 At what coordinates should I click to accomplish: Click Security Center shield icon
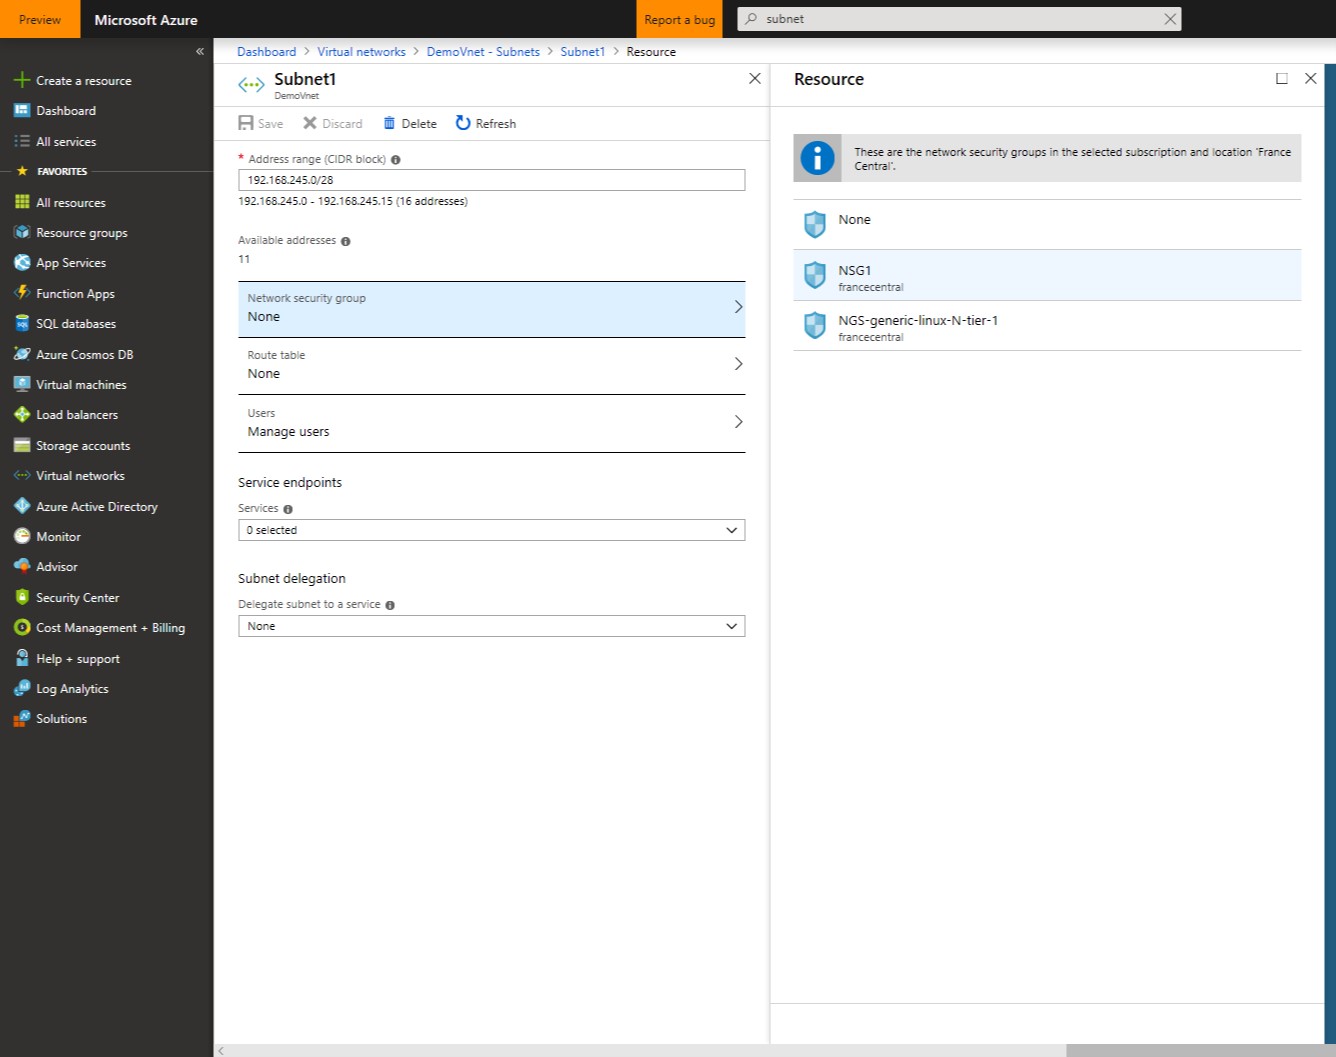[22, 597]
